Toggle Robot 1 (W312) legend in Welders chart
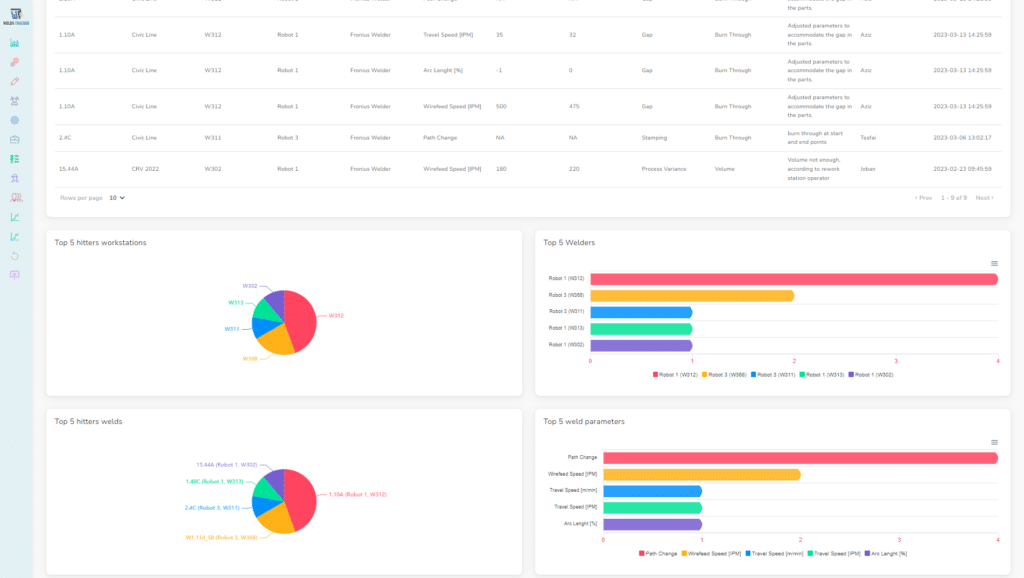Screen dimensions: 1024x578 [x=675, y=375]
